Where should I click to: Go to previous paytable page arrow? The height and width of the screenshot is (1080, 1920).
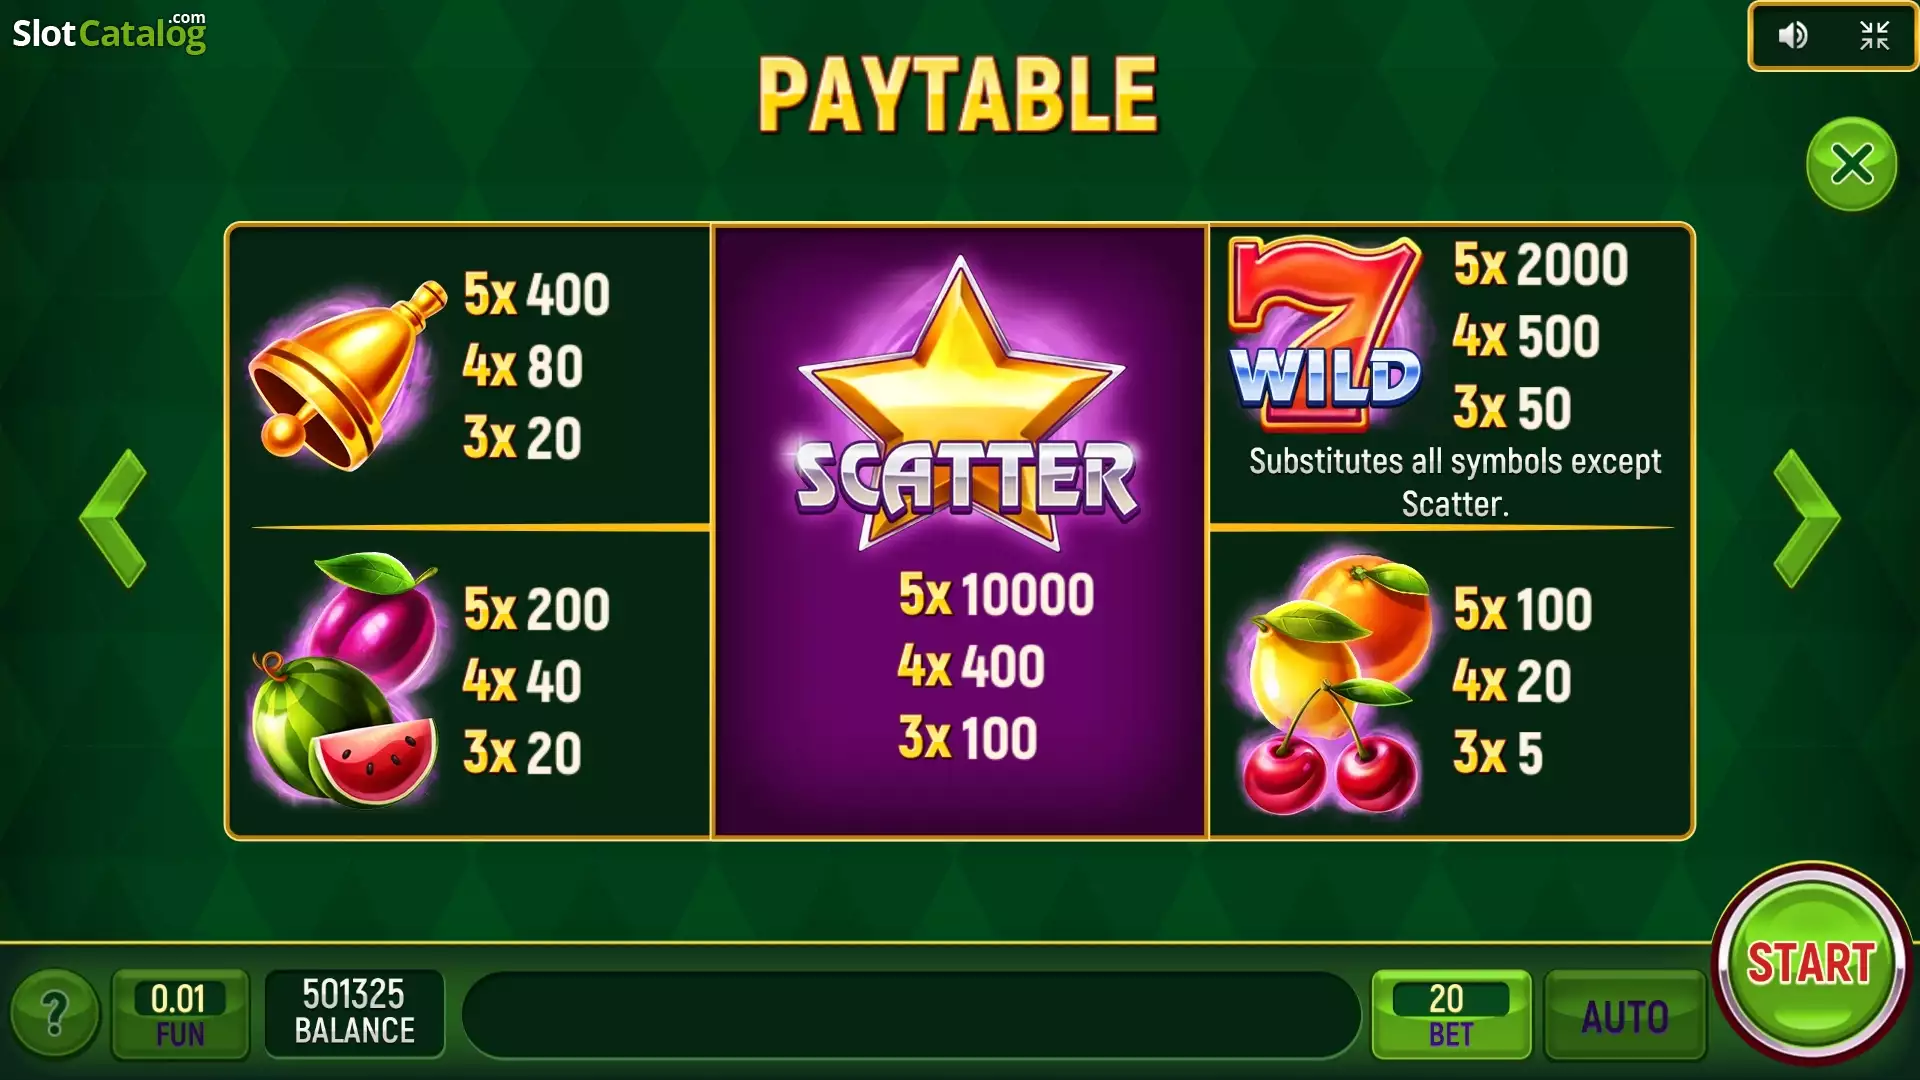113,517
